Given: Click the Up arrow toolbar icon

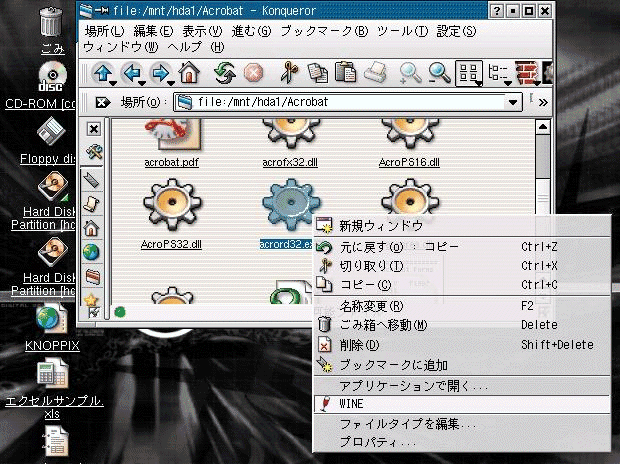Looking at the screenshot, I should pyautogui.click(x=102, y=73).
